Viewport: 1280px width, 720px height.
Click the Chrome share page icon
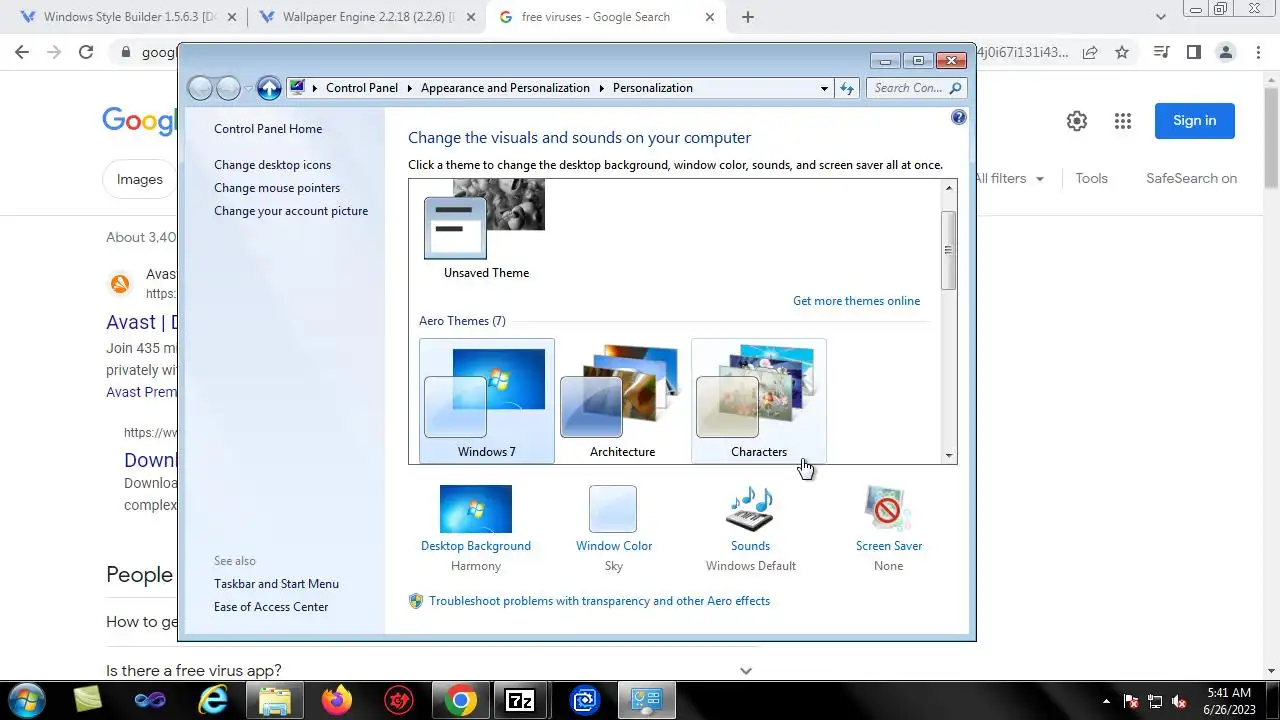1090,52
